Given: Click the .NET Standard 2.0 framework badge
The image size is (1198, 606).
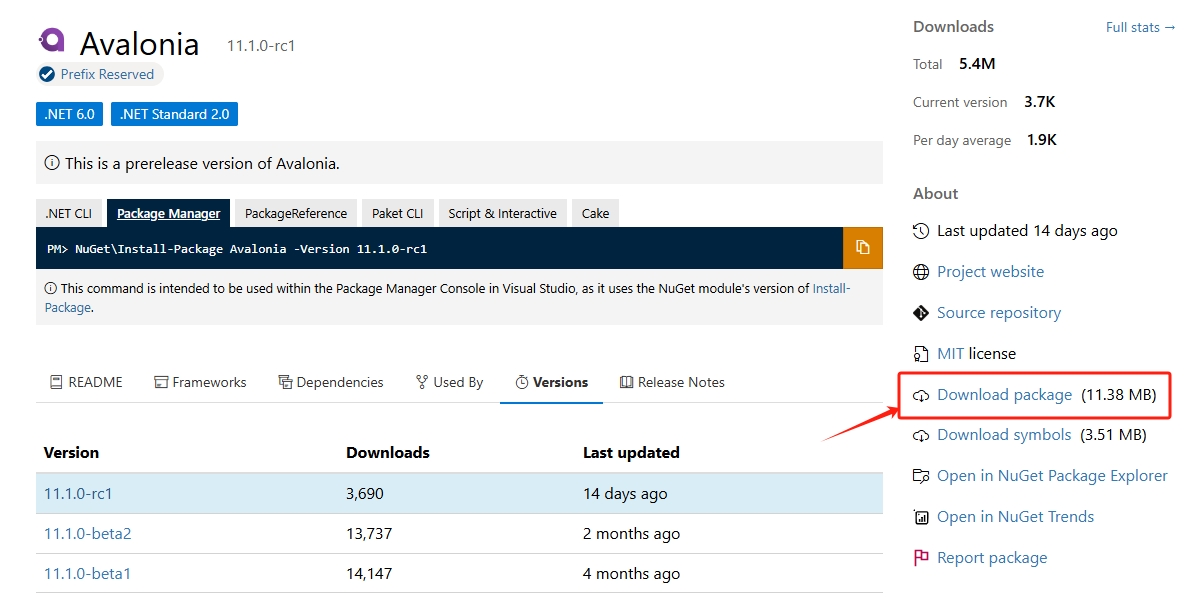Looking at the screenshot, I should point(174,114).
